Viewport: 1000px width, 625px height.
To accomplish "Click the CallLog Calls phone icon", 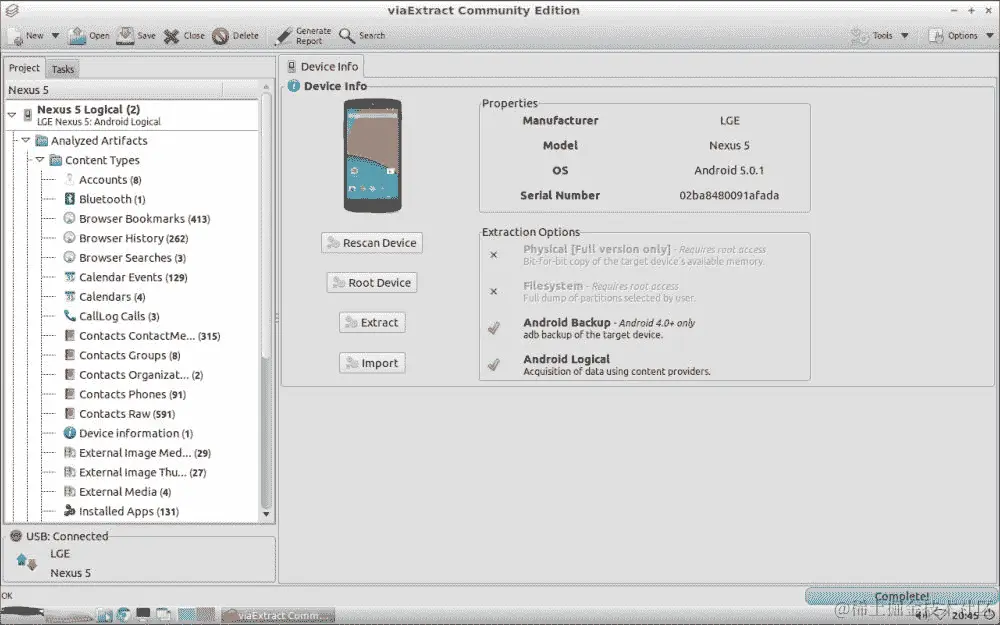I will click(x=70, y=316).
